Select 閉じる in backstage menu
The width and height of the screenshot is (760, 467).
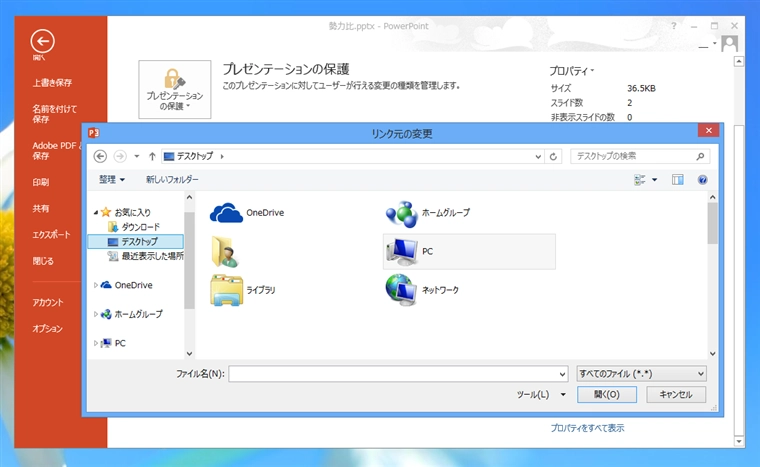click(43, 261)
